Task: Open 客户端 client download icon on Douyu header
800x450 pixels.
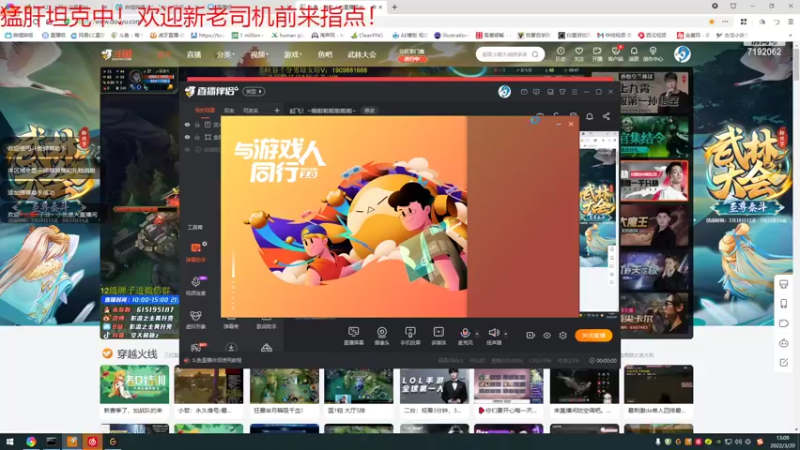Action: (615, 54)
